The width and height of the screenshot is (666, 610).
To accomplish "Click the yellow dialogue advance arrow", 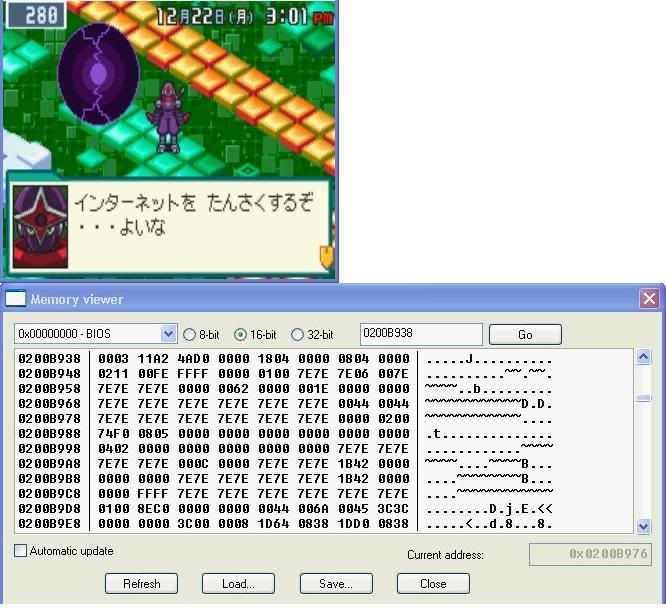I will 325,257.
